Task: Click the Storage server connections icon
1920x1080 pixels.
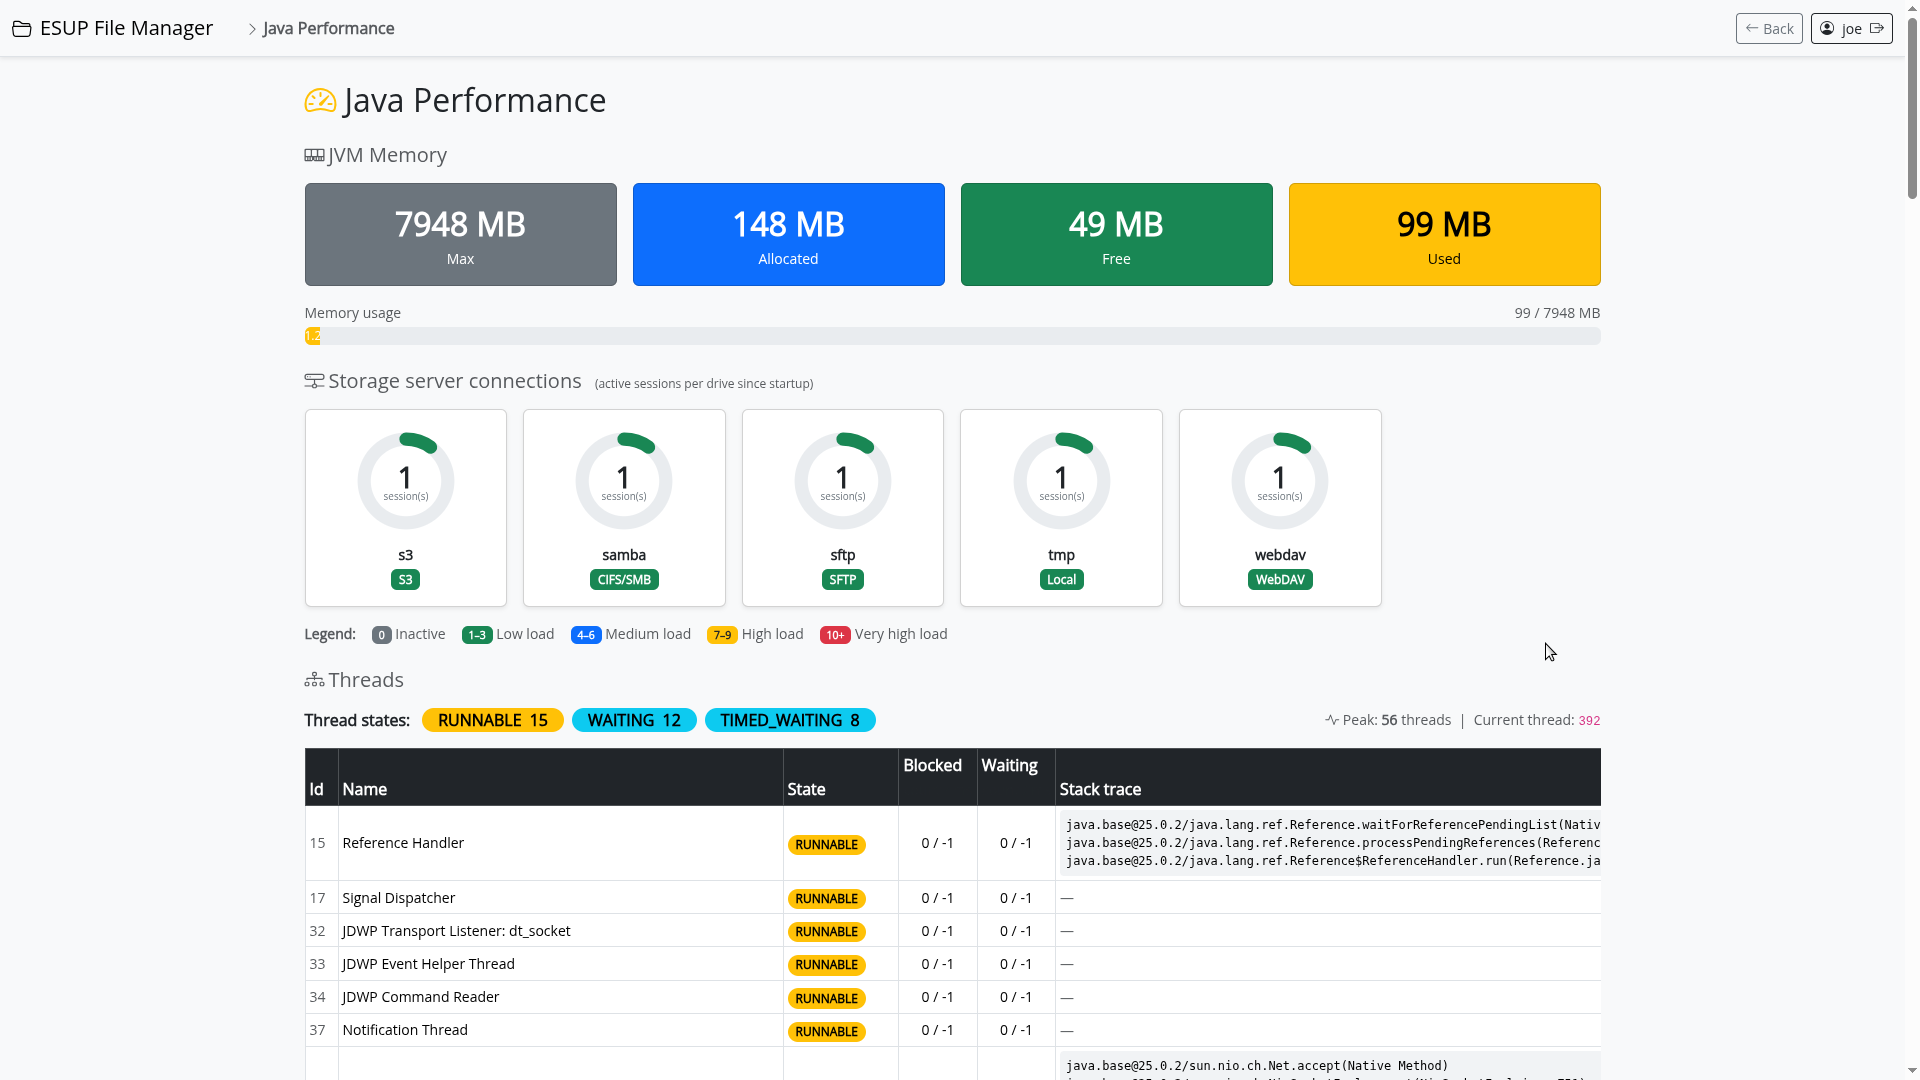Action: pos(314,382)
